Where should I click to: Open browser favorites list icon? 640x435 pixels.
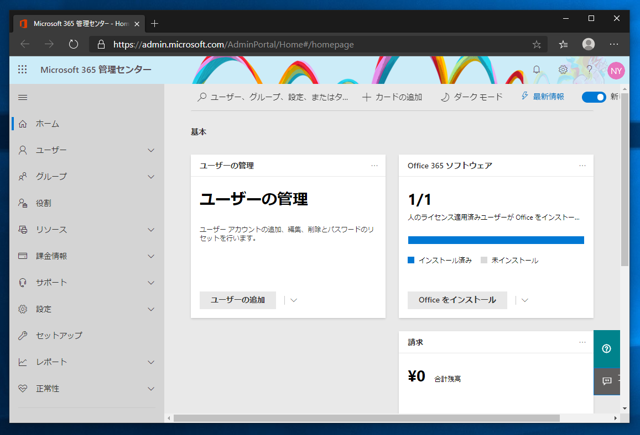tap(563, 44)
